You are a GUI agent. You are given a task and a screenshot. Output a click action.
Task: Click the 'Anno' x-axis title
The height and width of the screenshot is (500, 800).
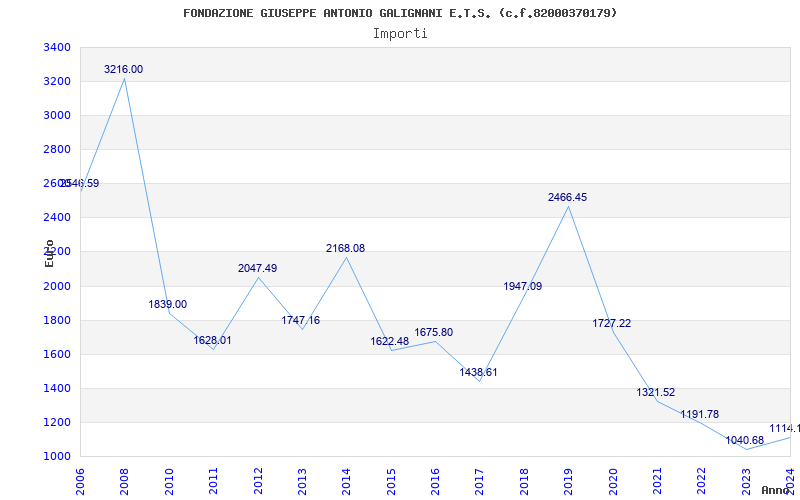coord(774,490)
